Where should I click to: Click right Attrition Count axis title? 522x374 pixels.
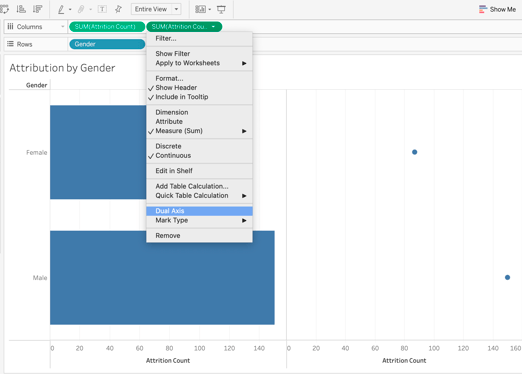404,361
